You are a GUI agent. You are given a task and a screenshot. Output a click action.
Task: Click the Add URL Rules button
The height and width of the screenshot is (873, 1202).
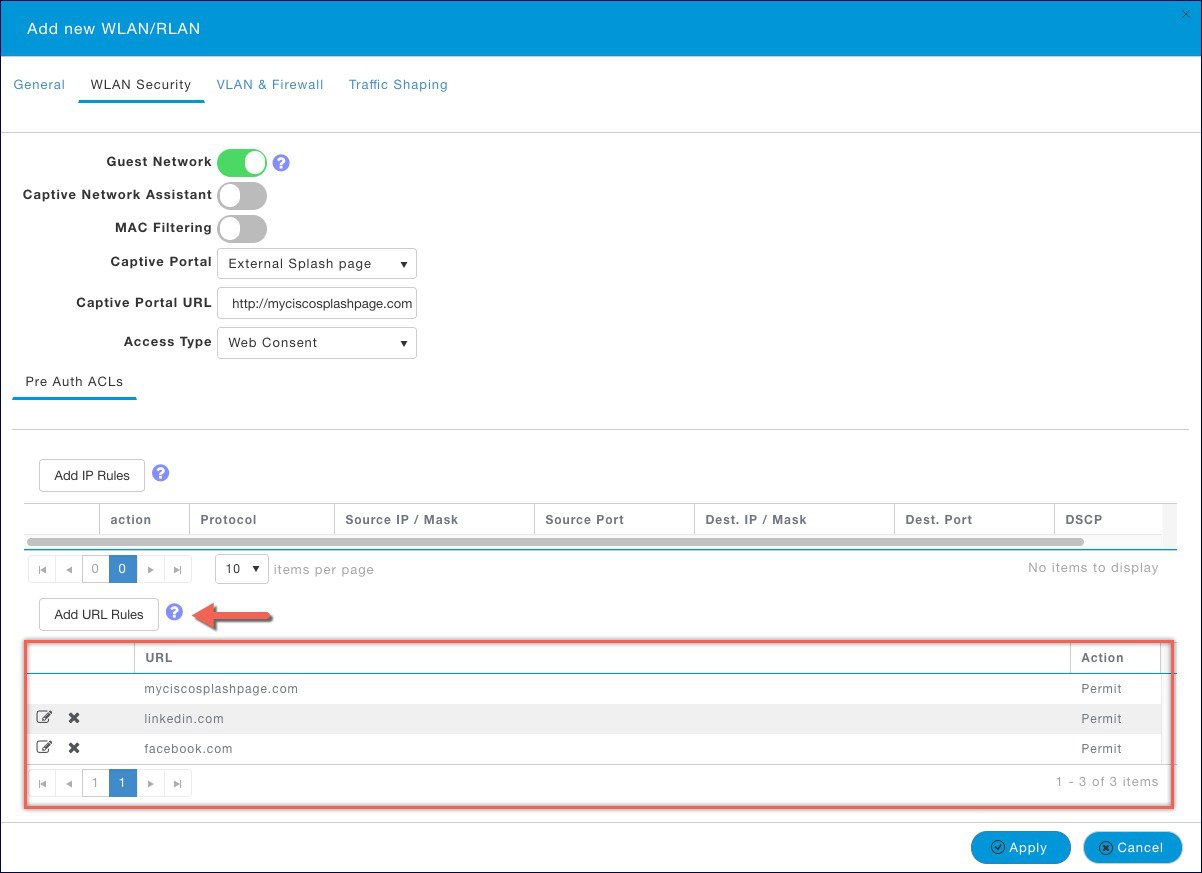[x=99, y=614]
